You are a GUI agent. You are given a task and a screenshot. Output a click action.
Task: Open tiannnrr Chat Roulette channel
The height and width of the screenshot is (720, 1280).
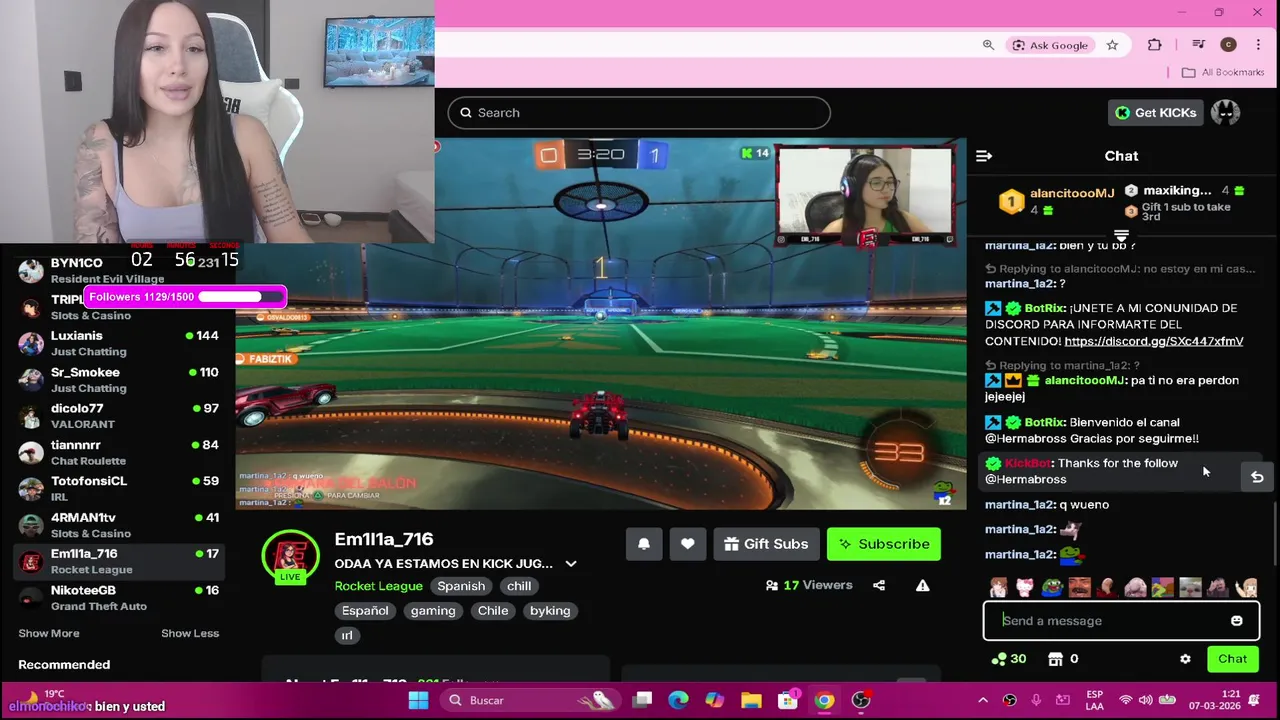click(120, 452)
